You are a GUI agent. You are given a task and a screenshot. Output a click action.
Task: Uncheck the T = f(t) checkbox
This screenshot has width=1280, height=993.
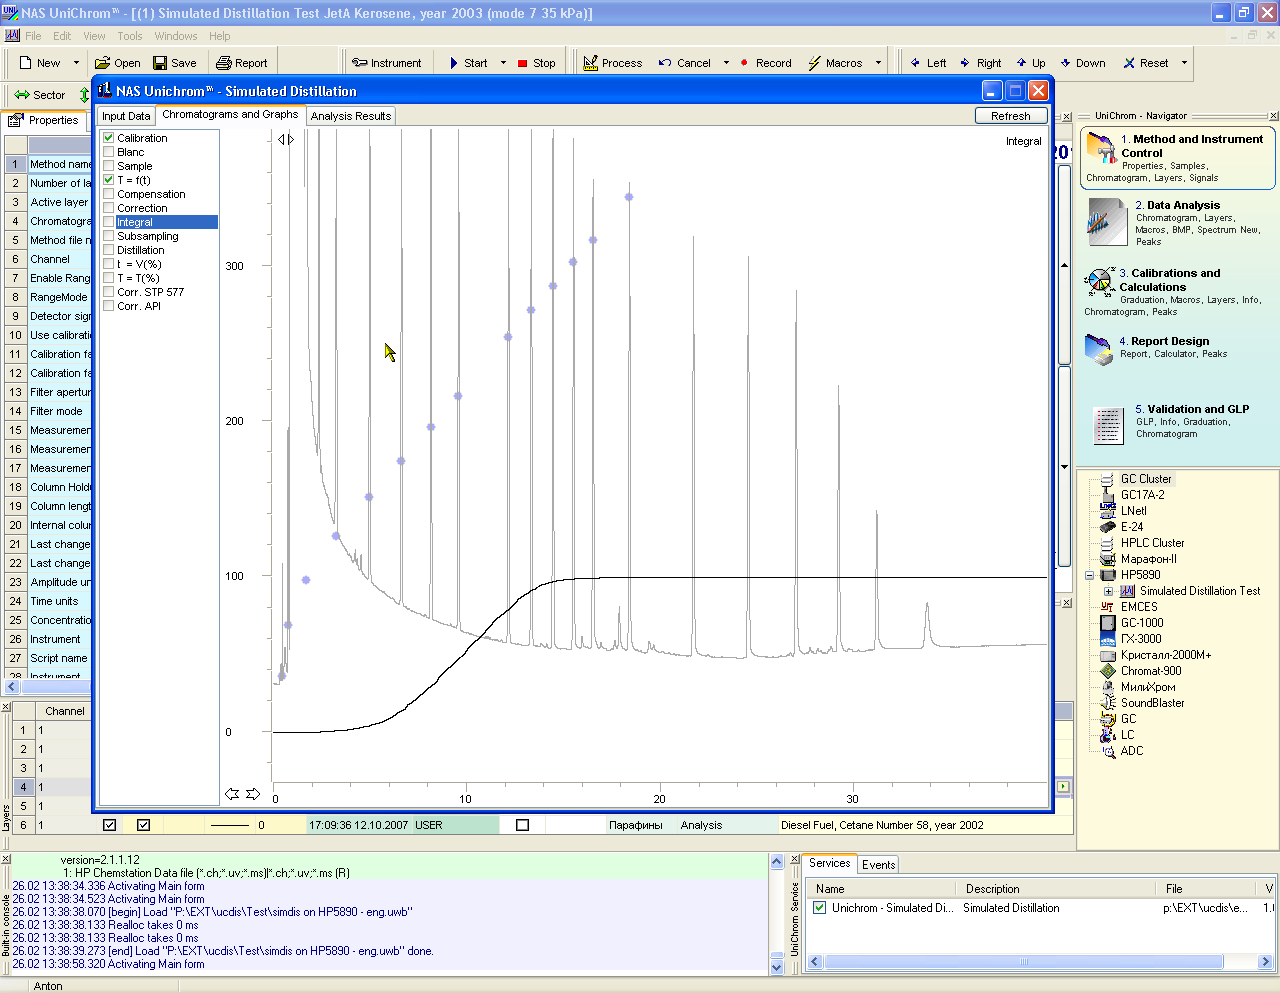(x=109, y=180)
